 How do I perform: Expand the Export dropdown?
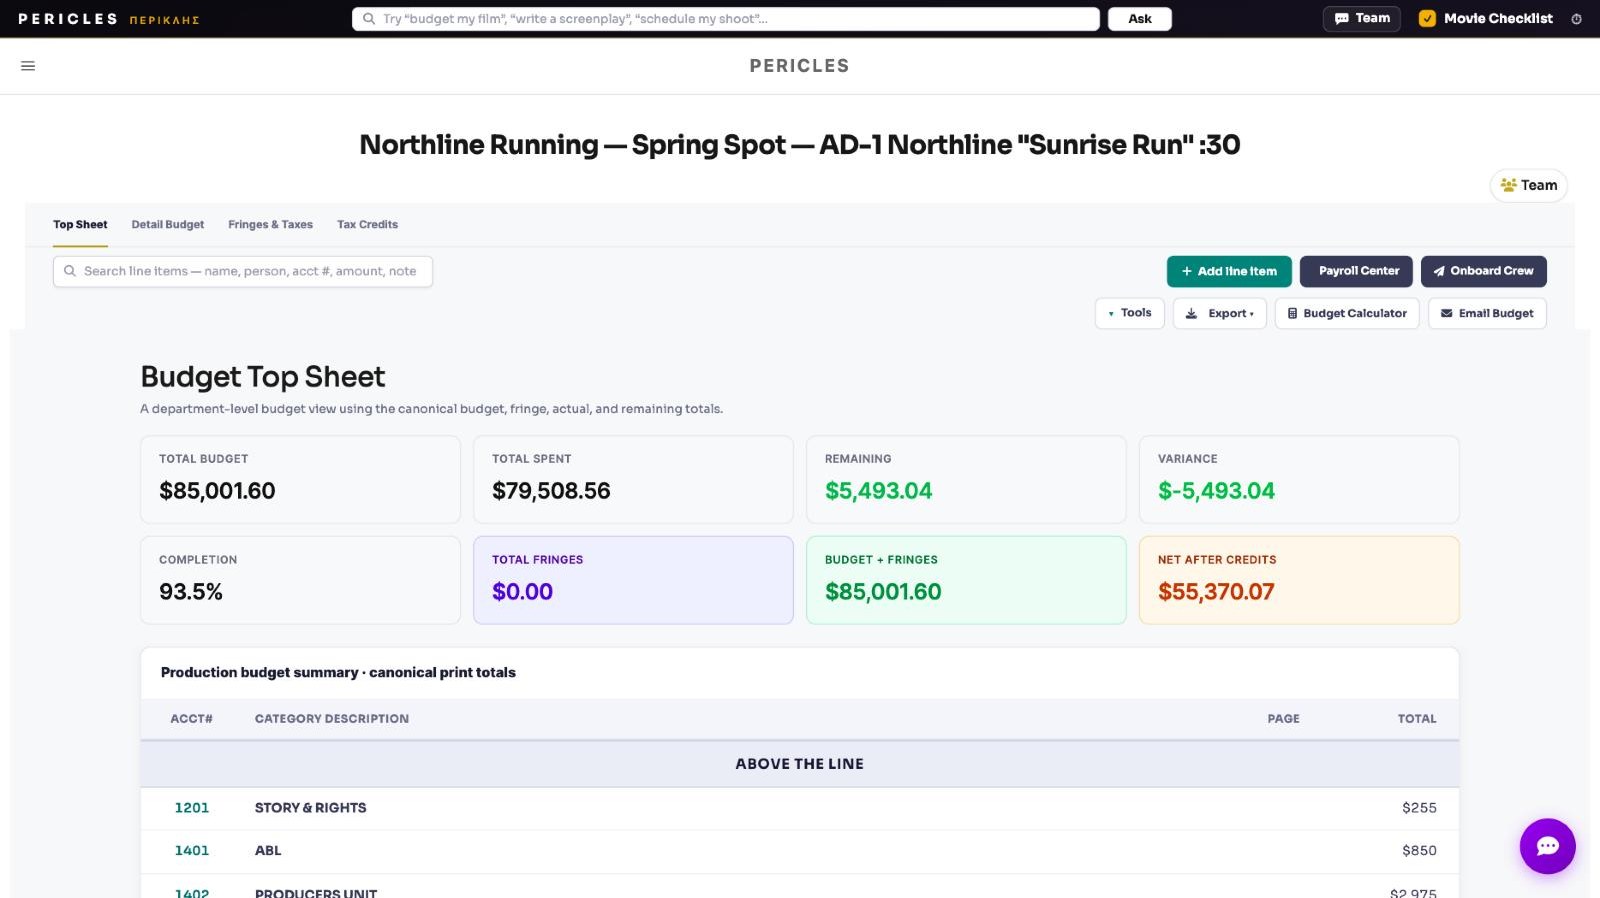(1220, 313)
